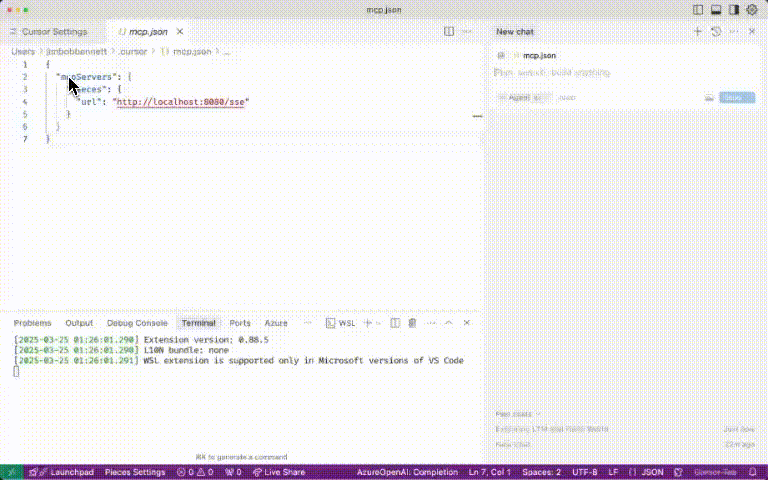
Task: Start Live Share session
Action: pos(279,472)
